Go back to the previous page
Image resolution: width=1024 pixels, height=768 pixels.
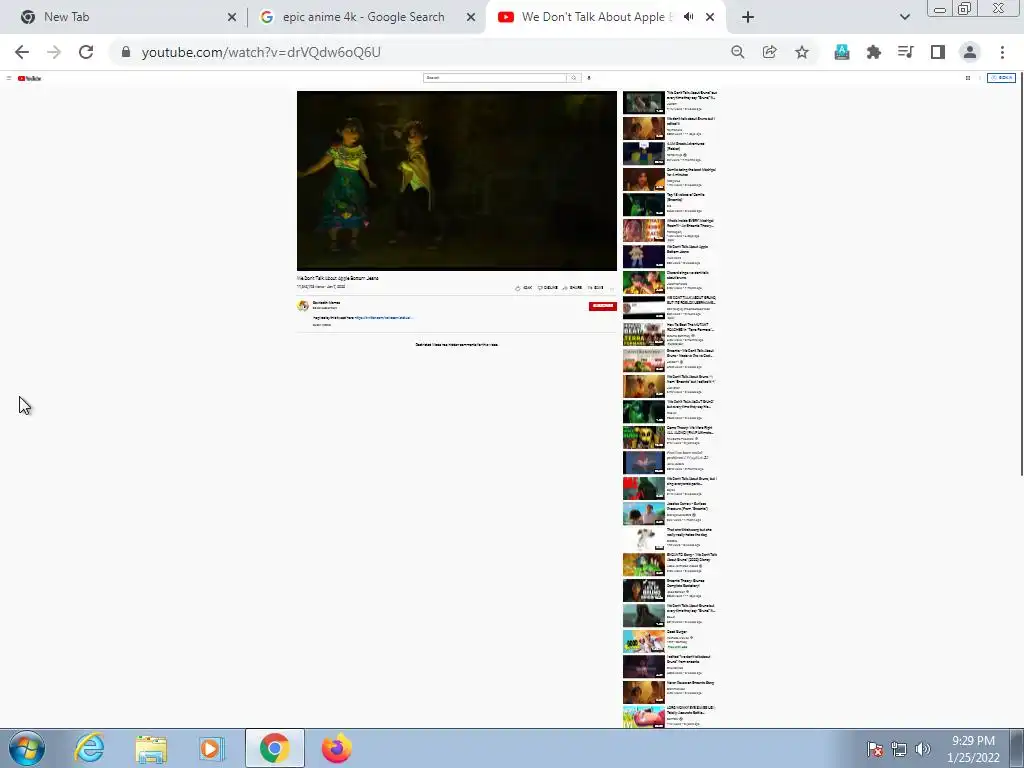point(22,52)
